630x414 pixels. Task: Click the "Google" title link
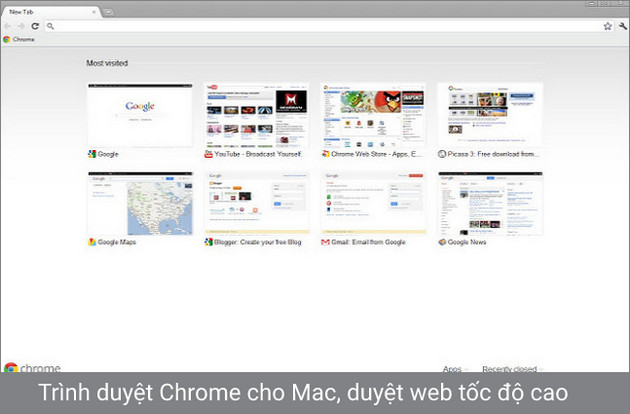[108, 154]
